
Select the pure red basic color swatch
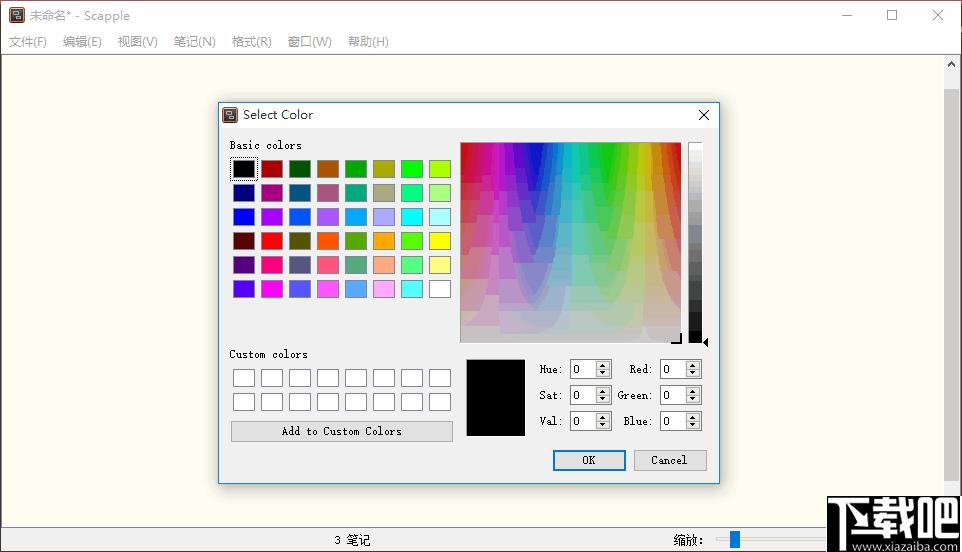point(272,241)
